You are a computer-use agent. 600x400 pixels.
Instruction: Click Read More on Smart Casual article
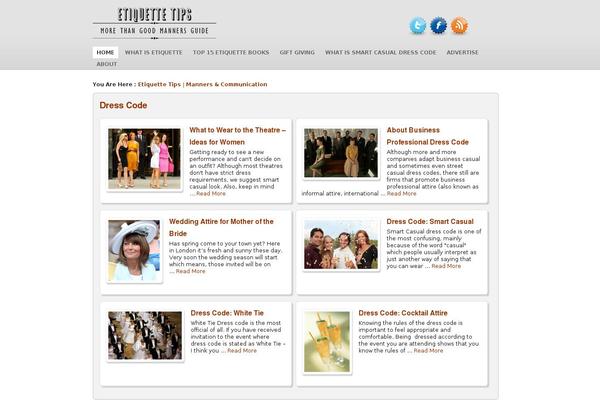click(446, 266)
